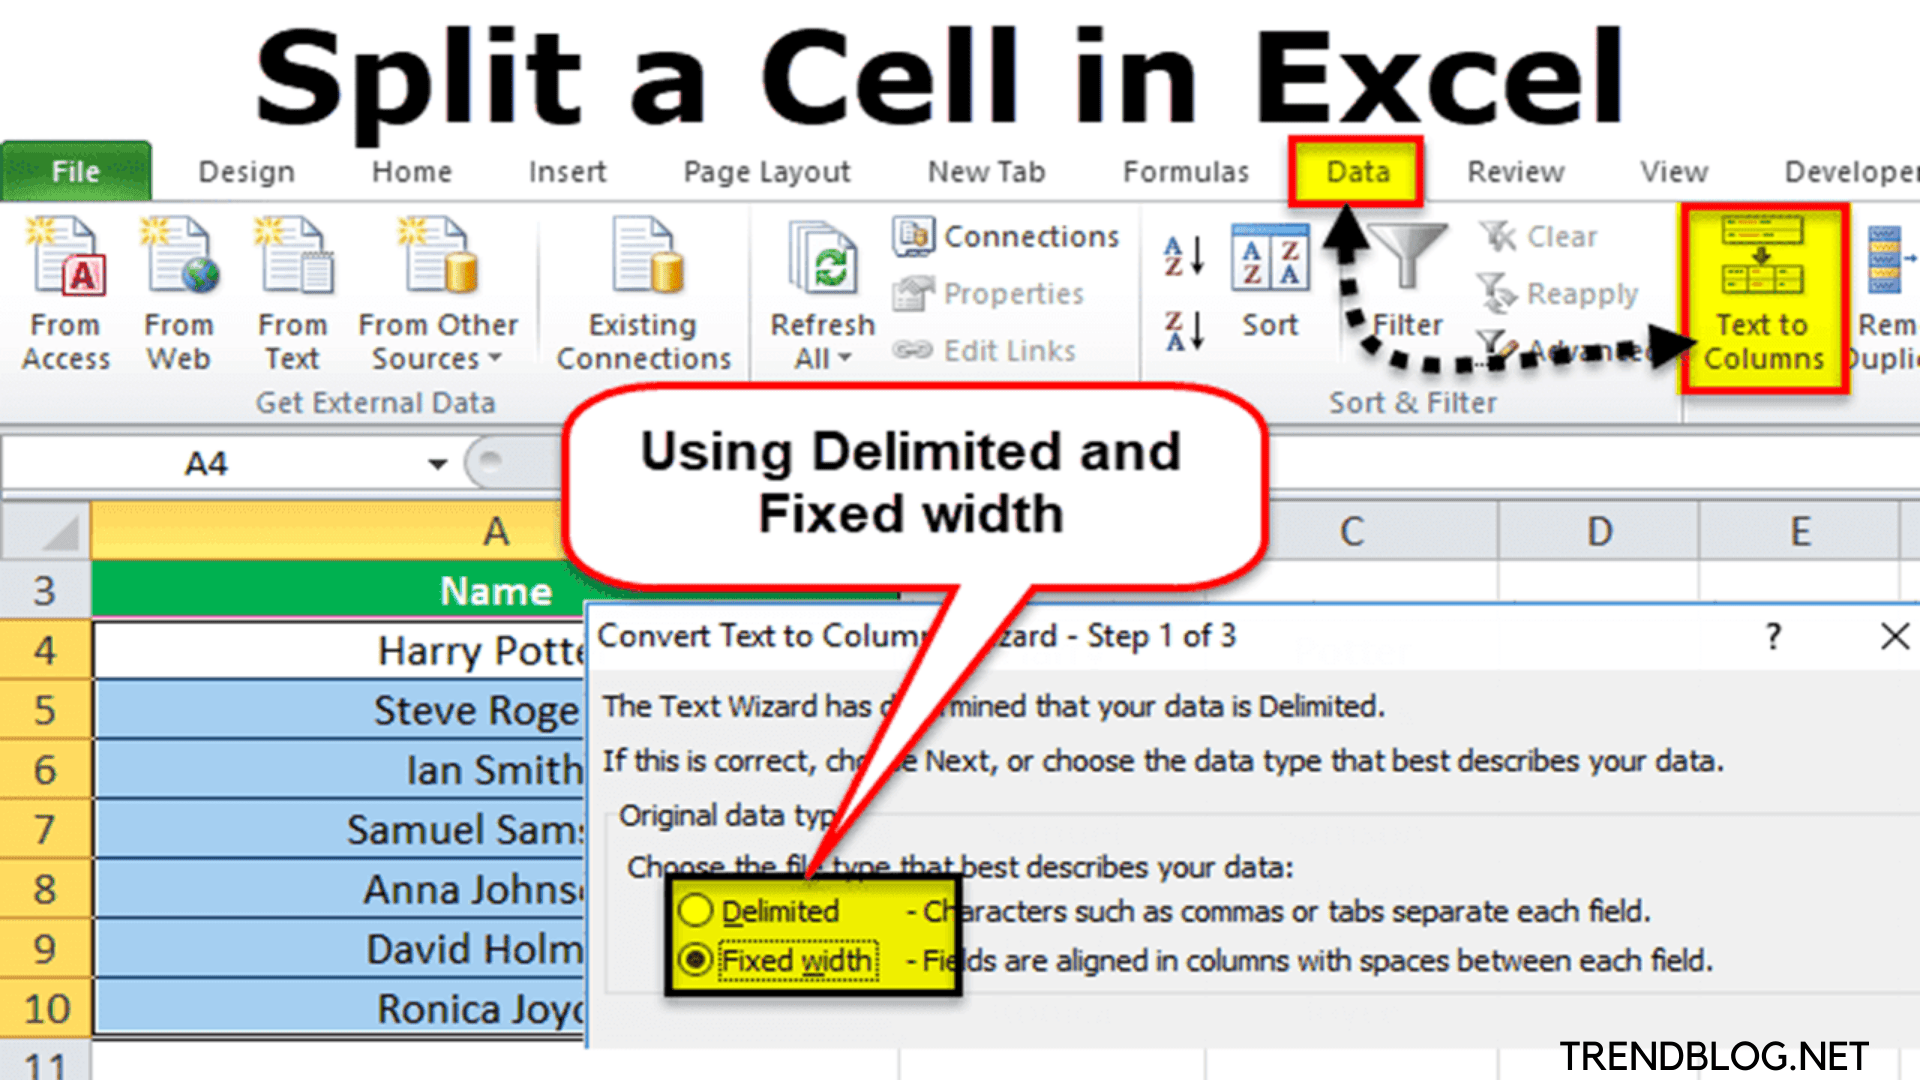The height and width of the screenshot is (1080, 1920).
Task: Click the Connections icon
Action: [914, 236]
